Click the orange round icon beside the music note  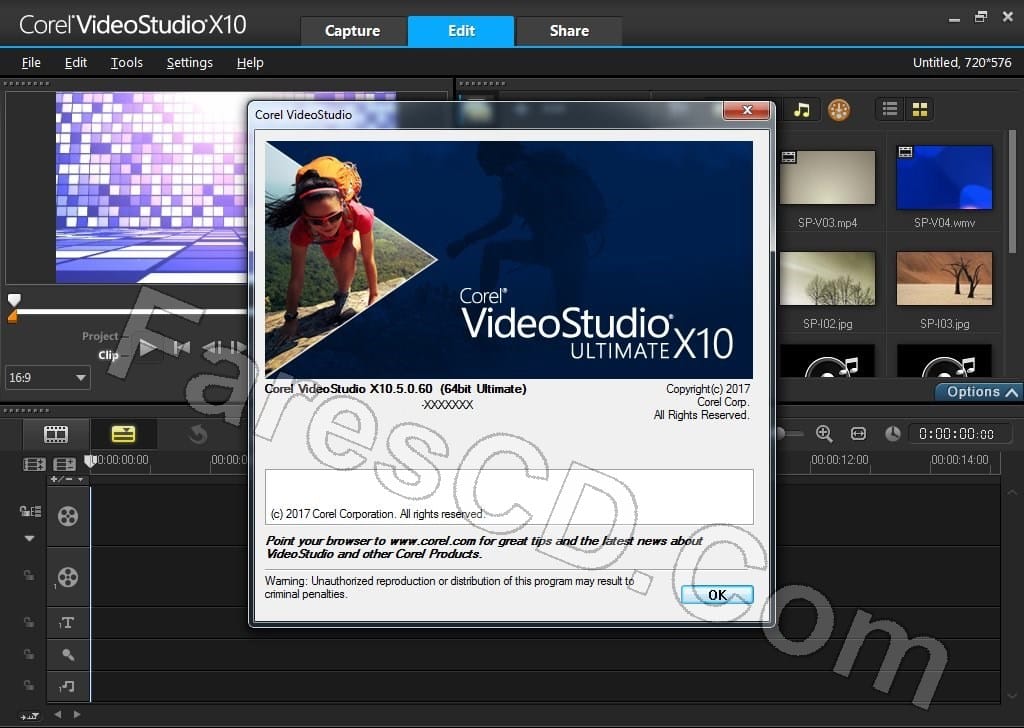[x=839, y=110]
